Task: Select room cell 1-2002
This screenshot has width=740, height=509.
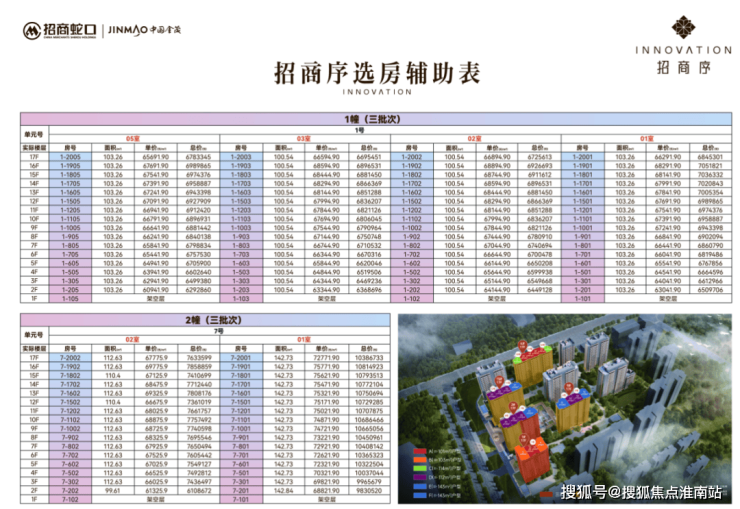Action: pyautogui.click(x=412, y=157)
